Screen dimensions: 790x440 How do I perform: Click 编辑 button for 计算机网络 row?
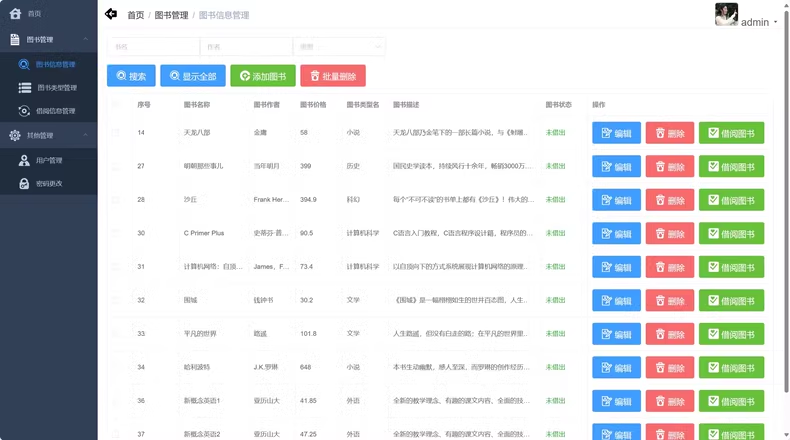(x=616, y=267)
